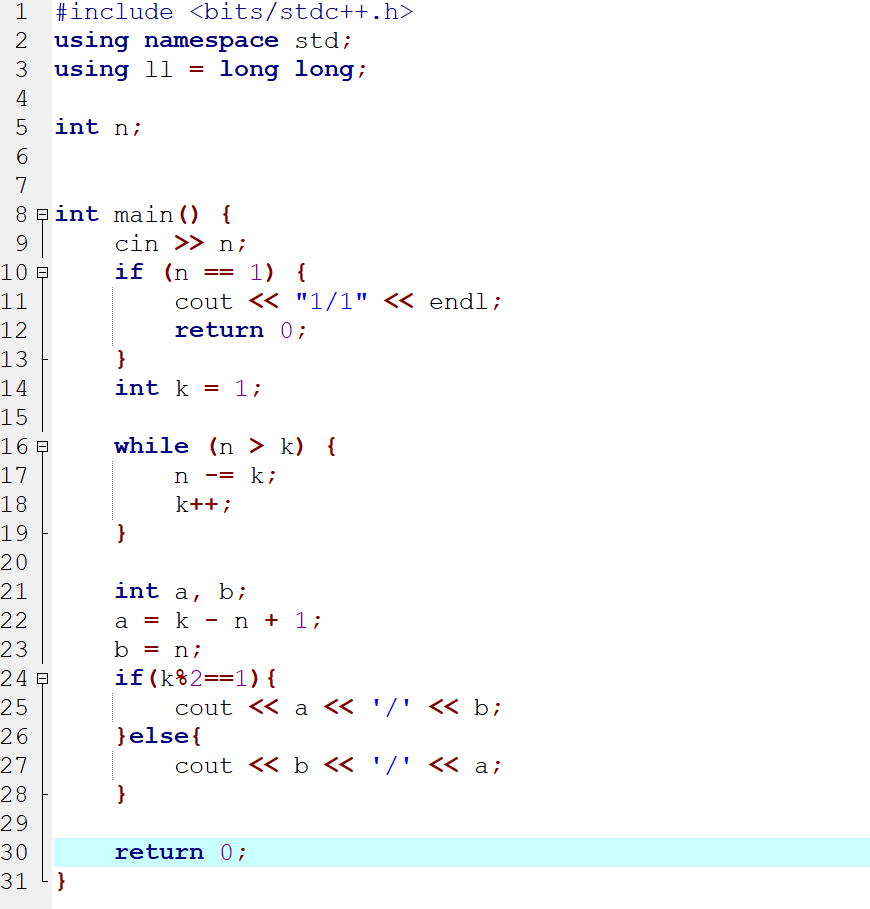Screen dimensions: 870x909
Task: Click on 'int k = 1;' statement
Action: pyautogui.click(x=188, y=388)
